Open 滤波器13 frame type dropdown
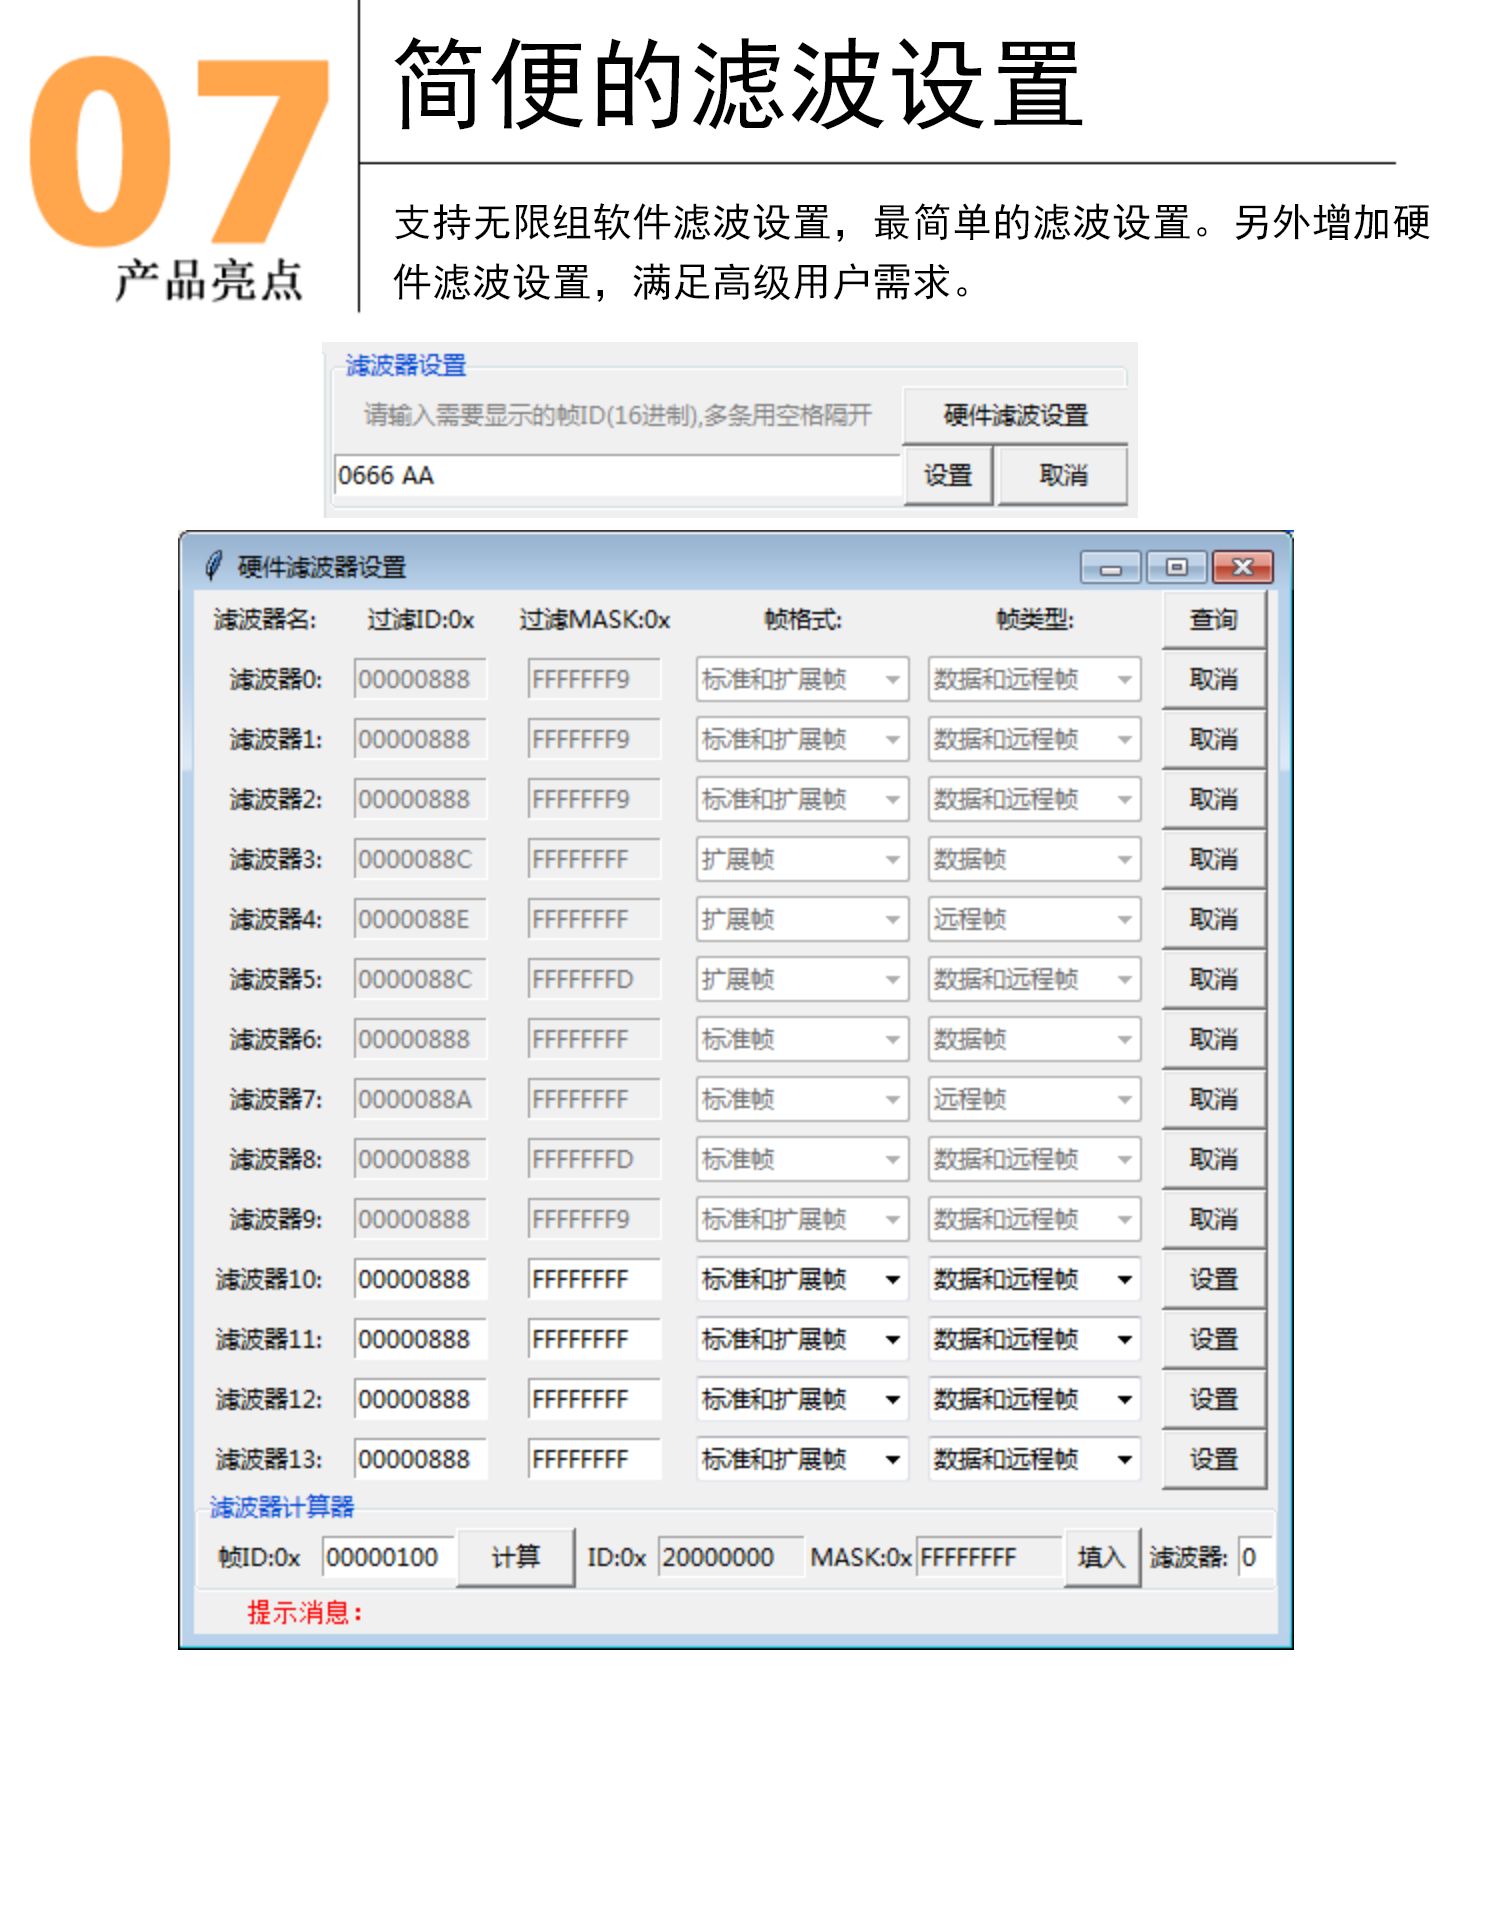Viewport: 1500px width, 1910px height. click(x=1034, y=1460)
